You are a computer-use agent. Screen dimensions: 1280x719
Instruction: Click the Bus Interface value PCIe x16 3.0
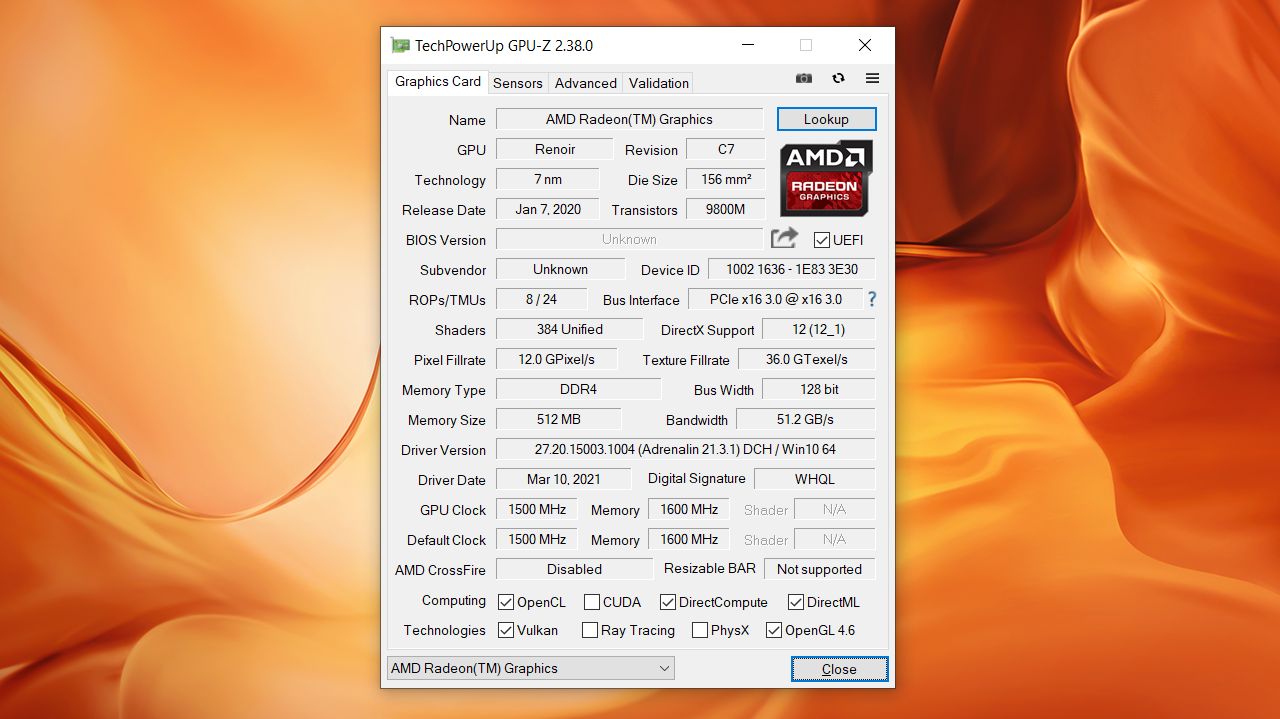coord(775,299)
